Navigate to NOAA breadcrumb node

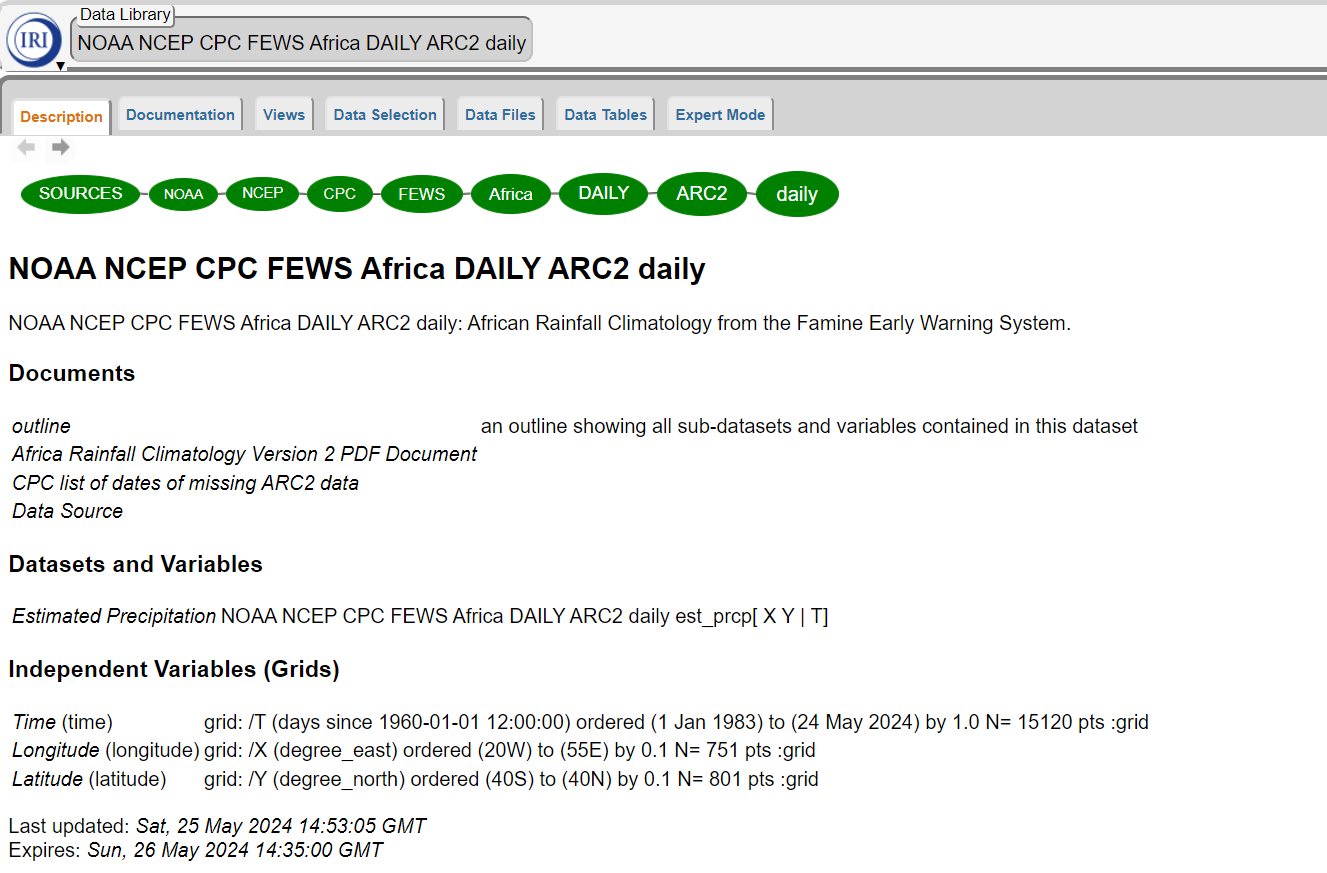(183, 195)
